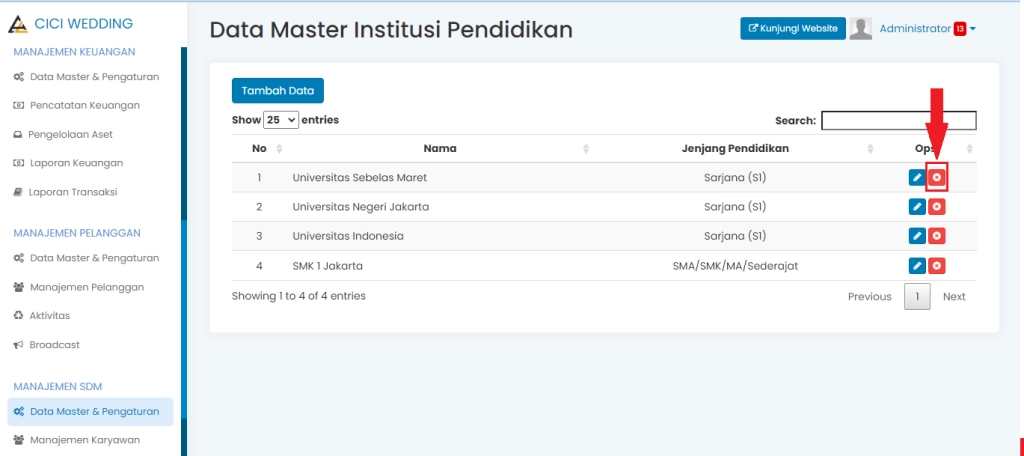Sort table by Nama column
The height and width of the screenshot is (456, 1024).
[x=440, y=149]
